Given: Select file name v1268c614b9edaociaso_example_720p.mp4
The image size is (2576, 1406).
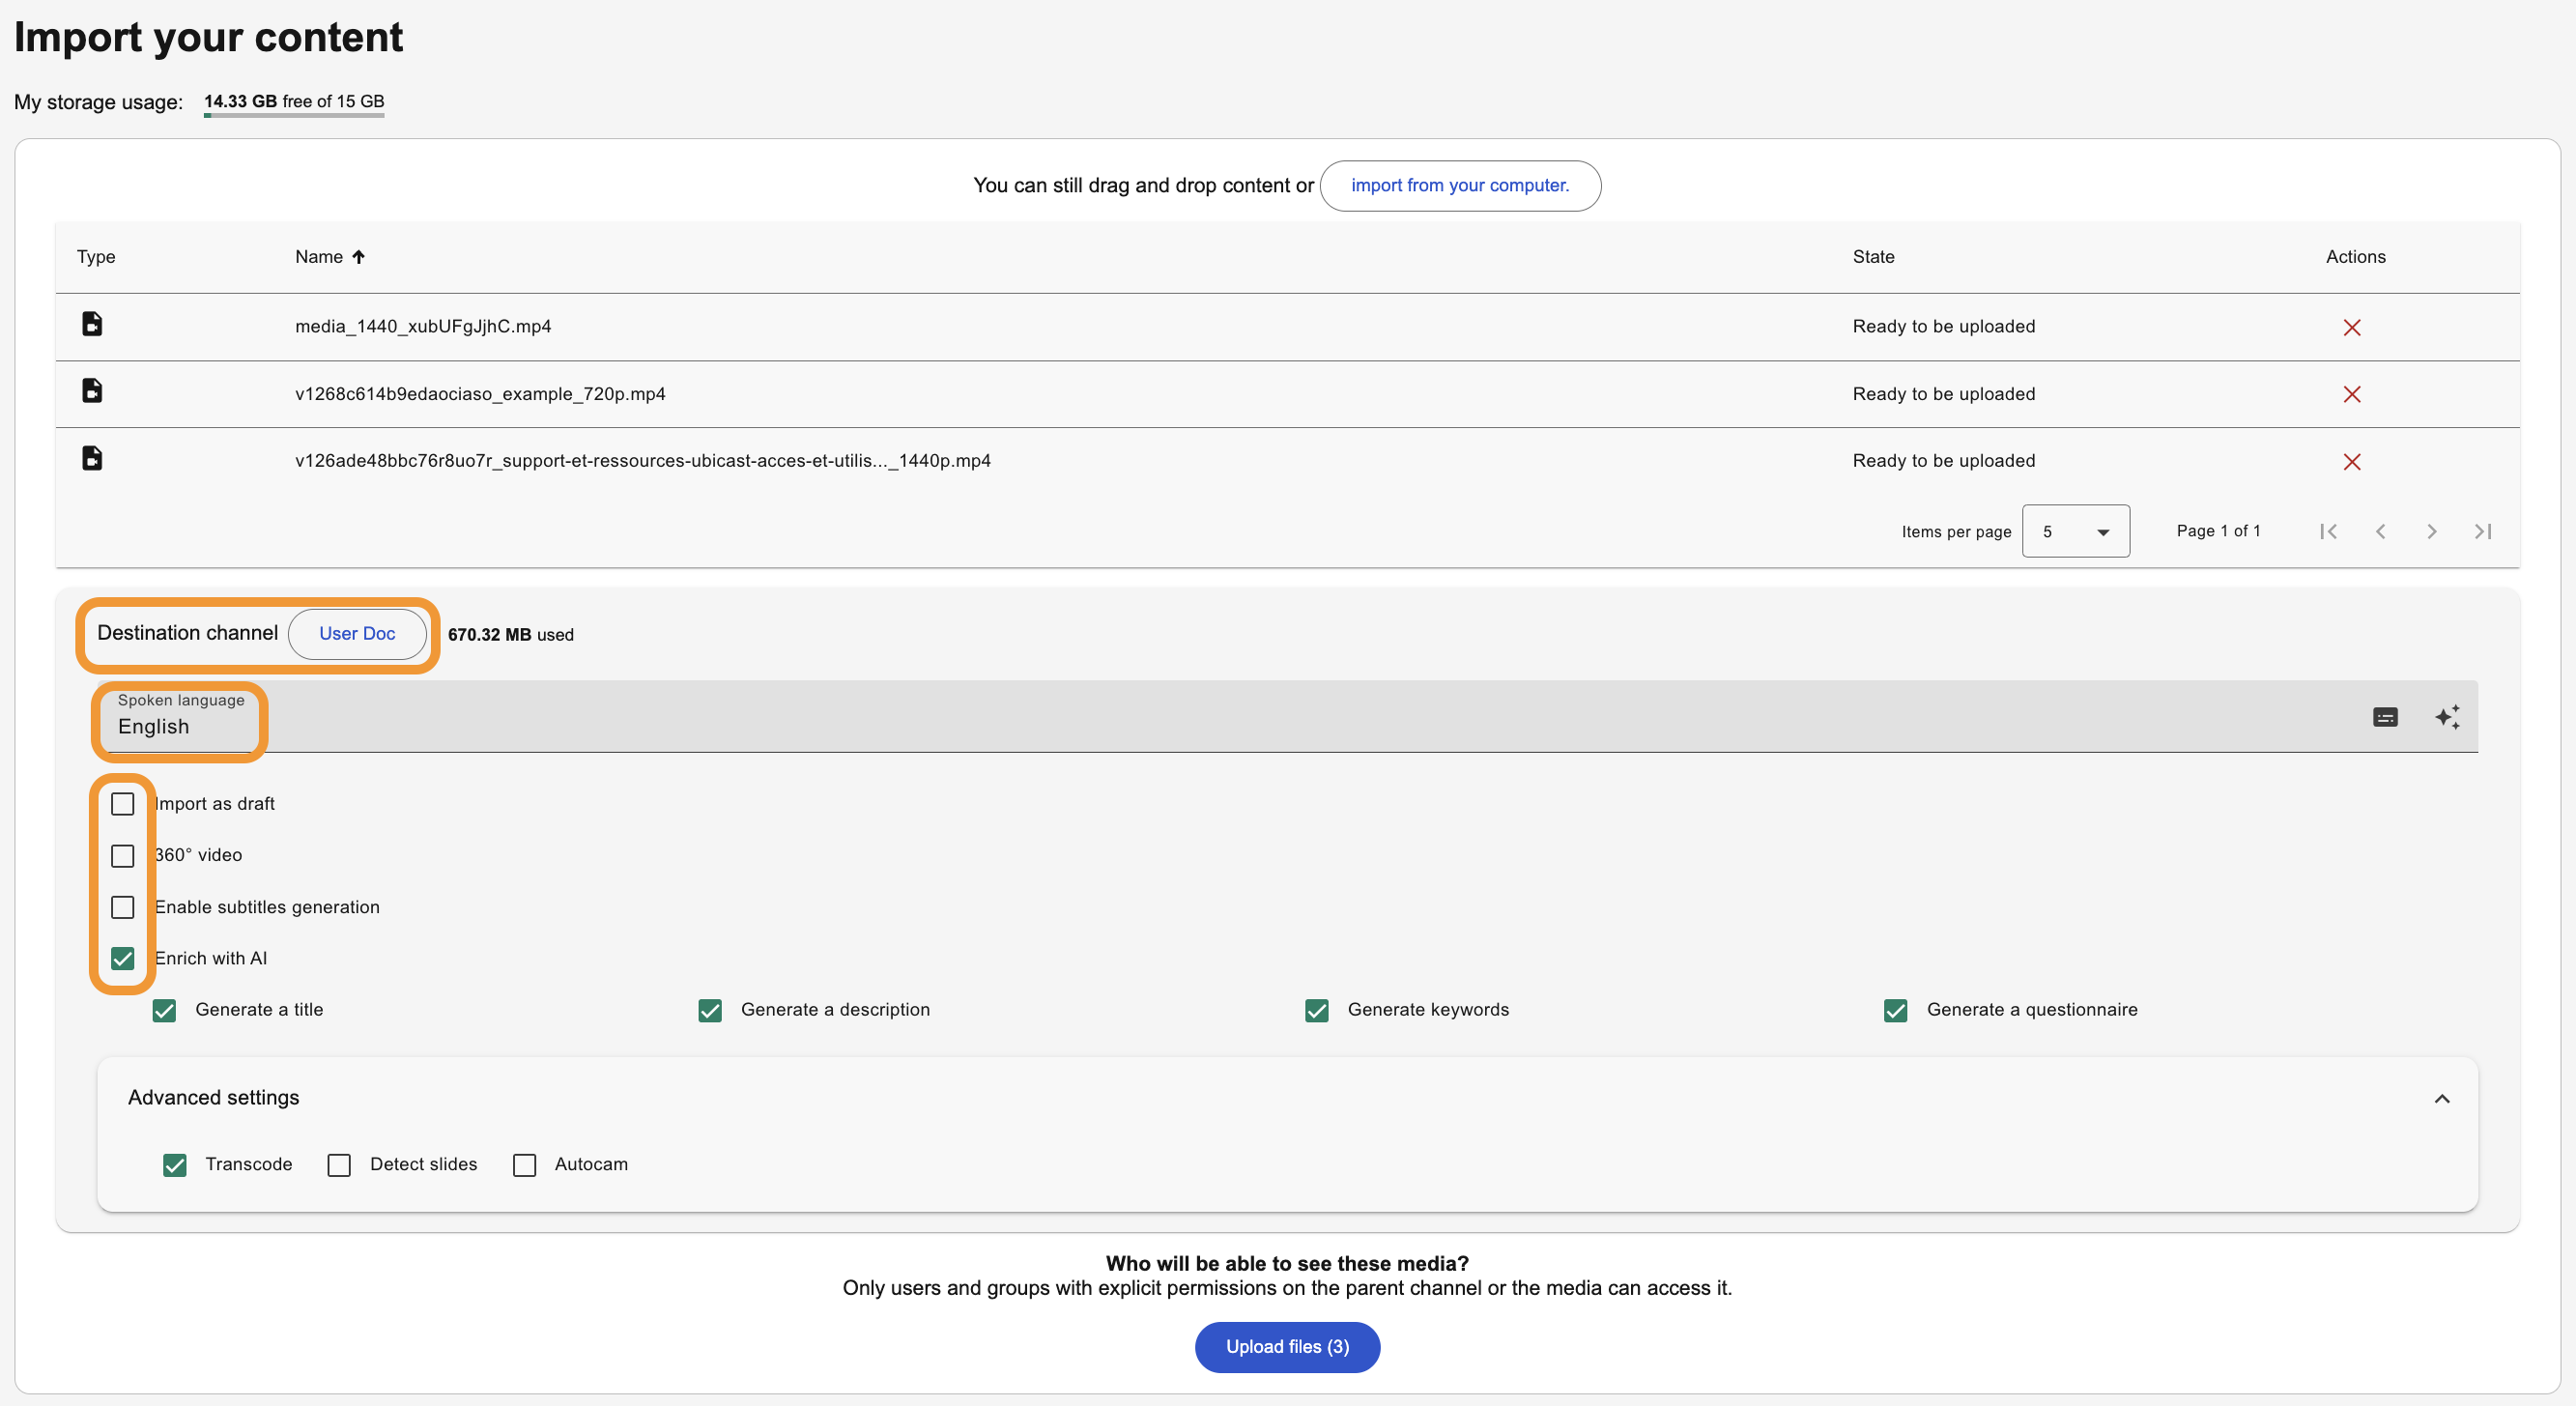Looking at the screenshot, I should click(480, 394).
